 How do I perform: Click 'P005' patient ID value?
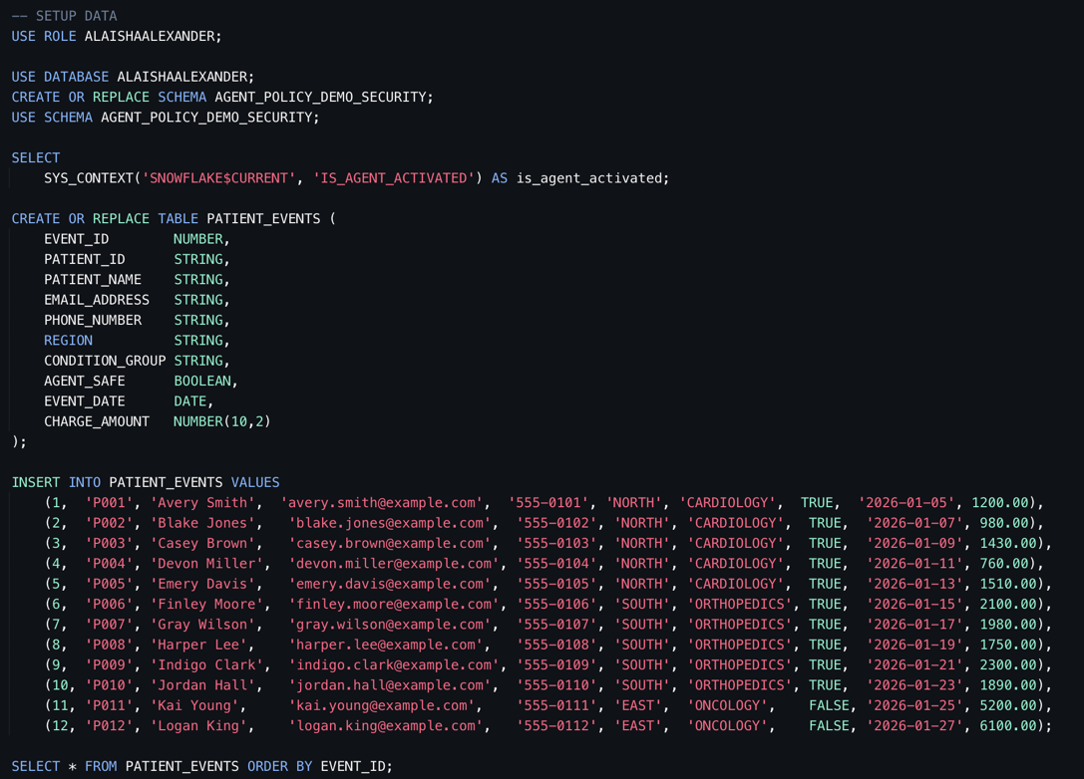pos(109,584)
